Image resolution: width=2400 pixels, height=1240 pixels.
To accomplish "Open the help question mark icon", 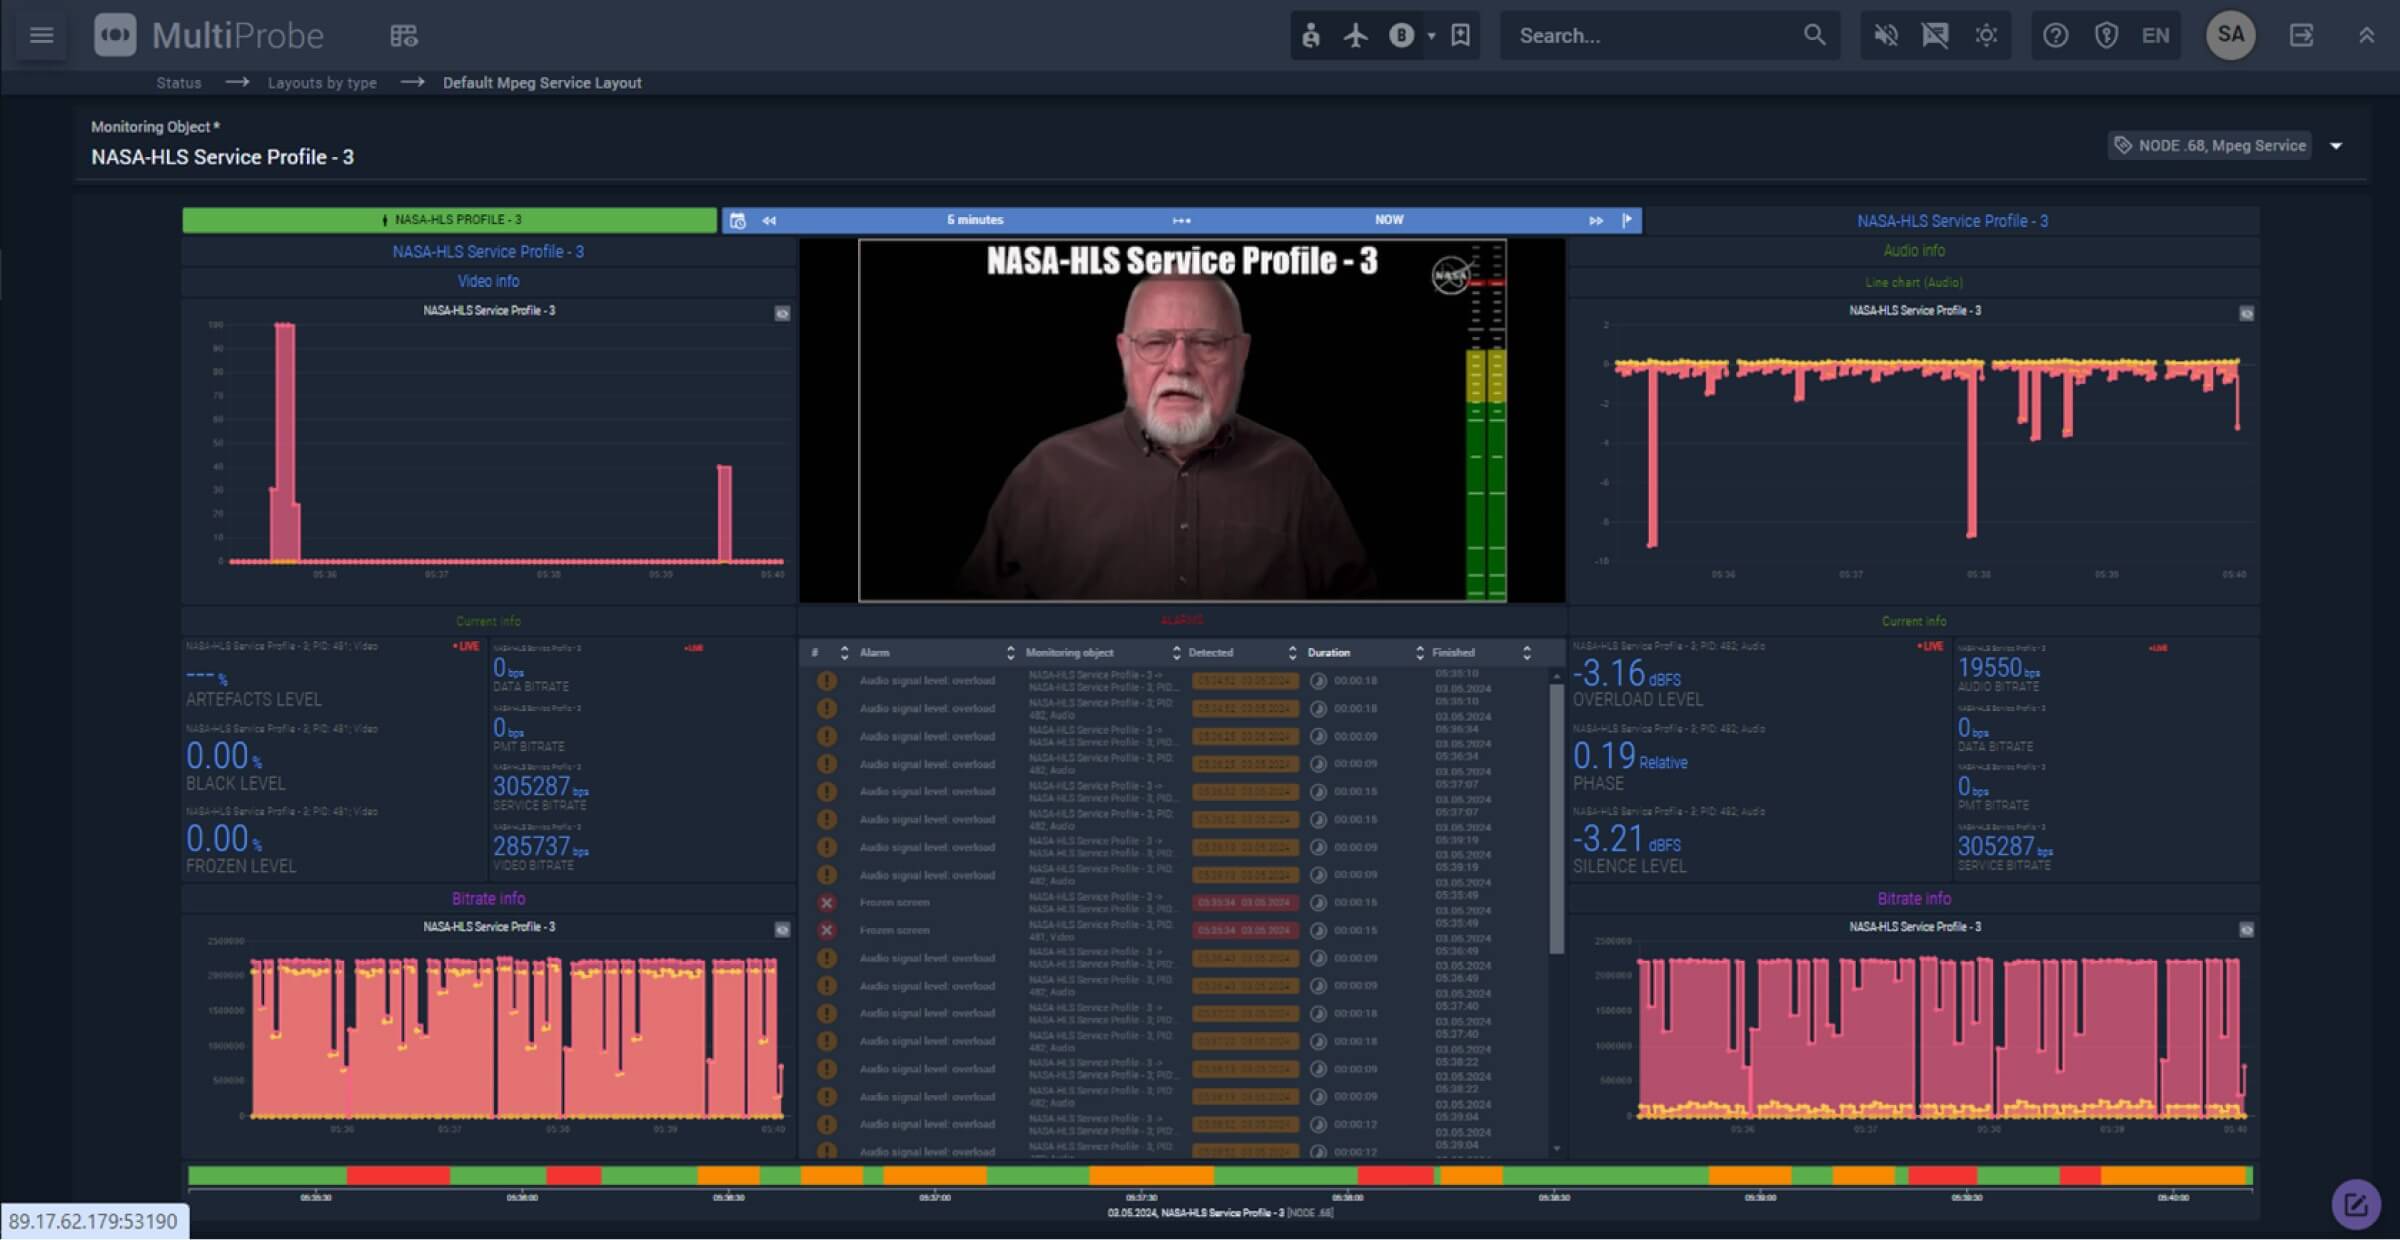I will click(x=2055, y=36).
